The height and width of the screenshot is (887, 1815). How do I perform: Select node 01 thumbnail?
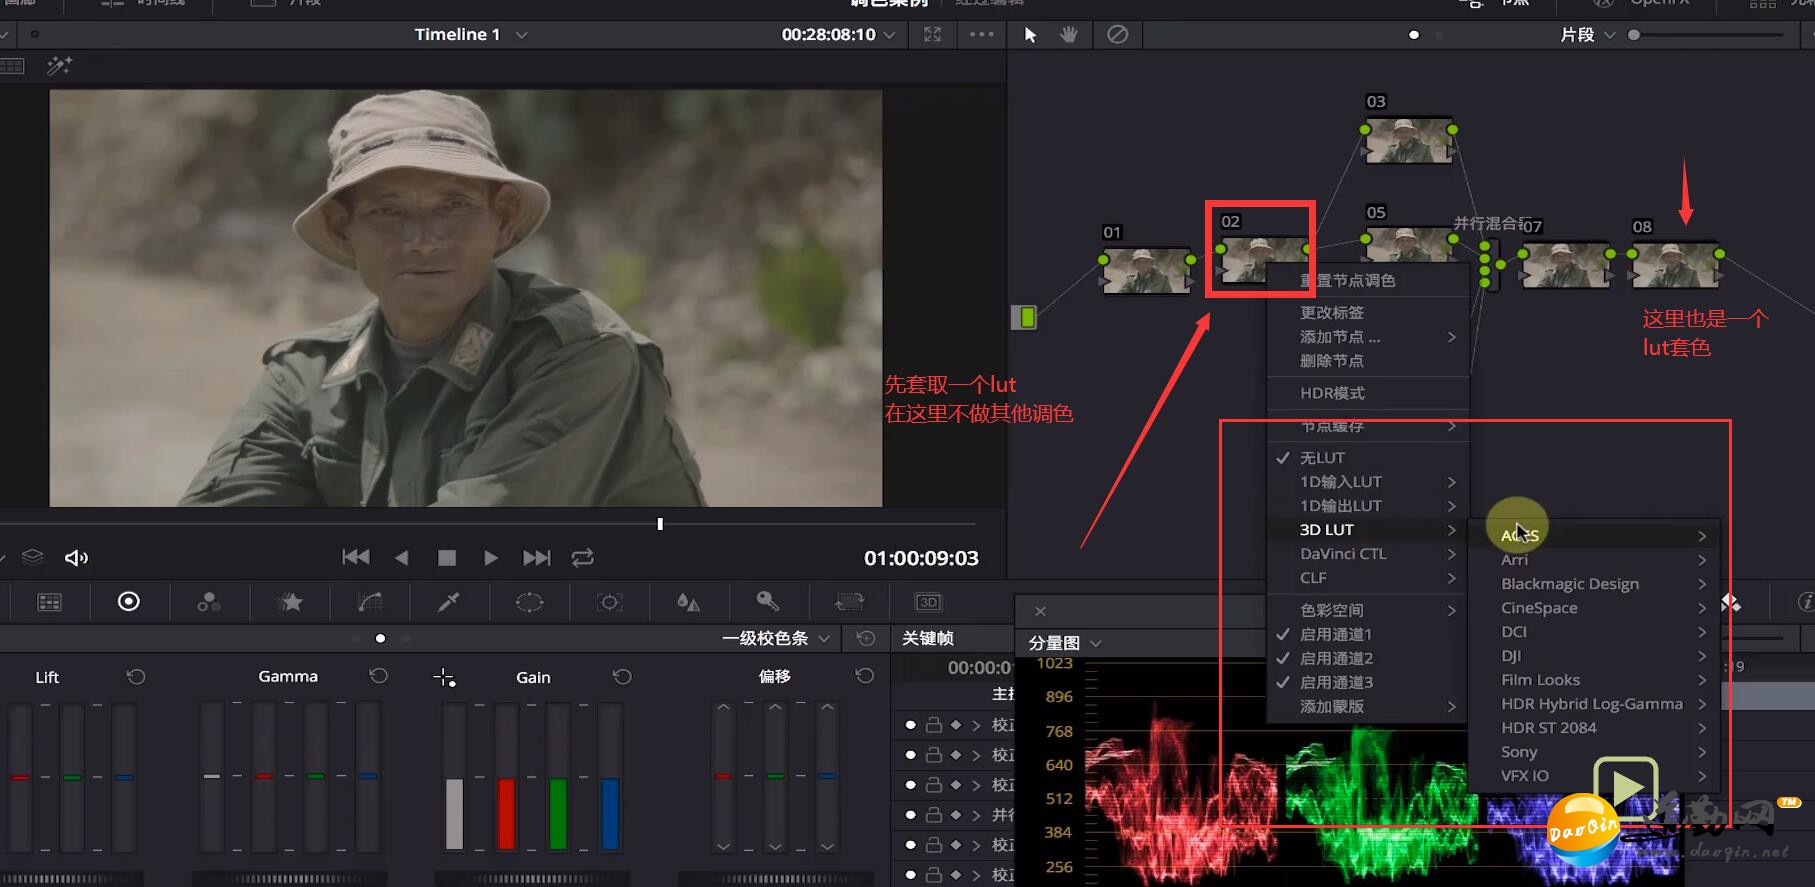(x=1146, y=270)
